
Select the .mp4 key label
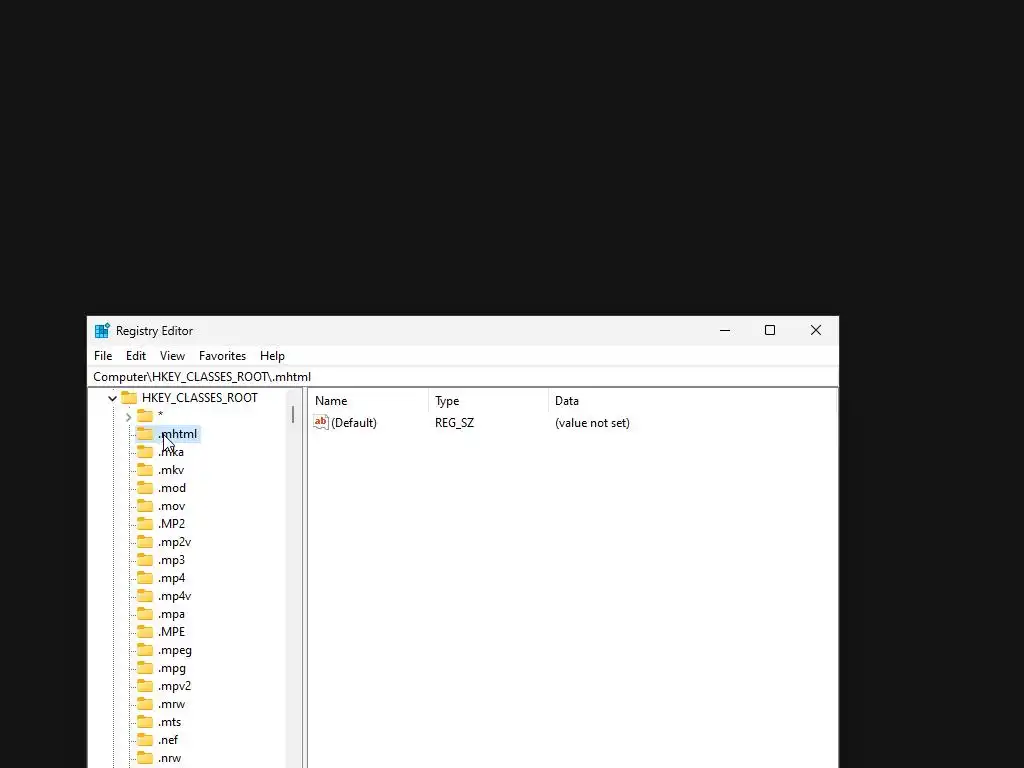point(171,578)
